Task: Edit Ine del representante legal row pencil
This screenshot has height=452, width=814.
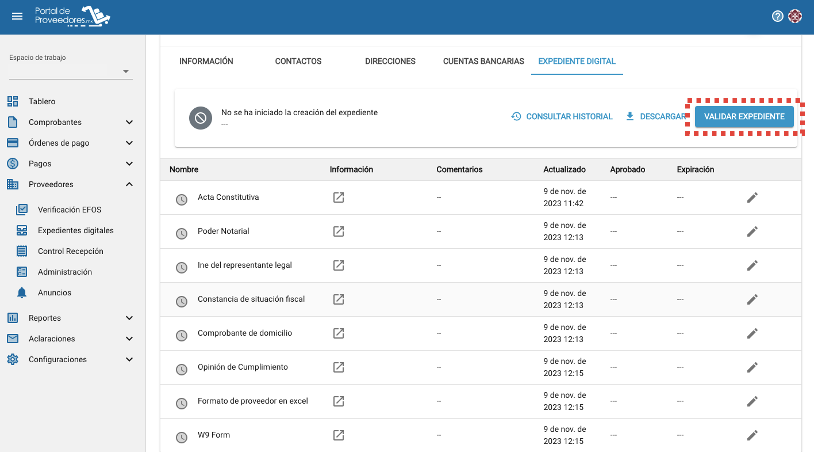Action: point(752,265)
